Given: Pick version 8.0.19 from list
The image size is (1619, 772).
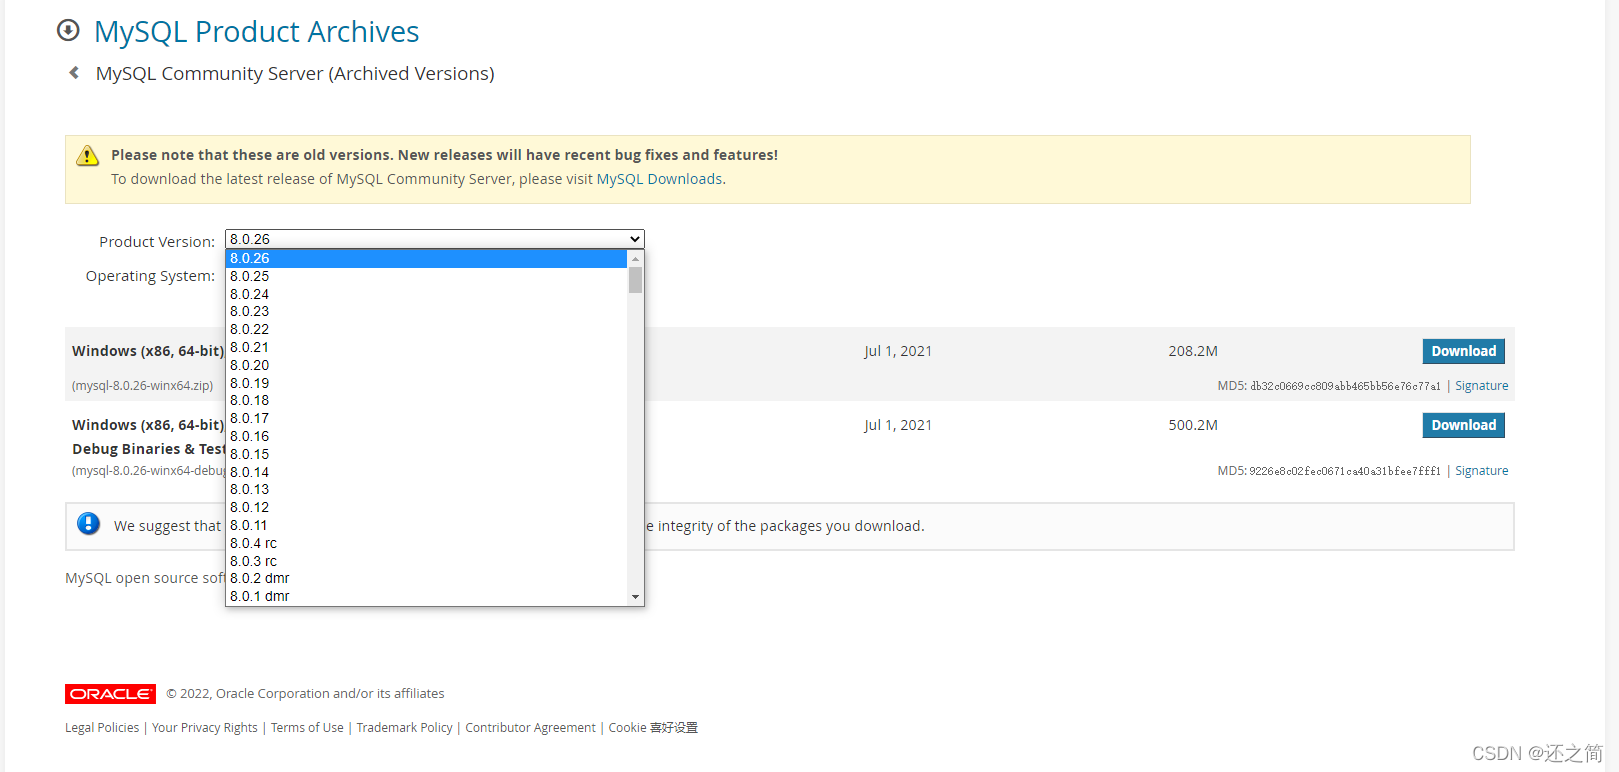Looking at the screenshot, I should tap(427, 383).
